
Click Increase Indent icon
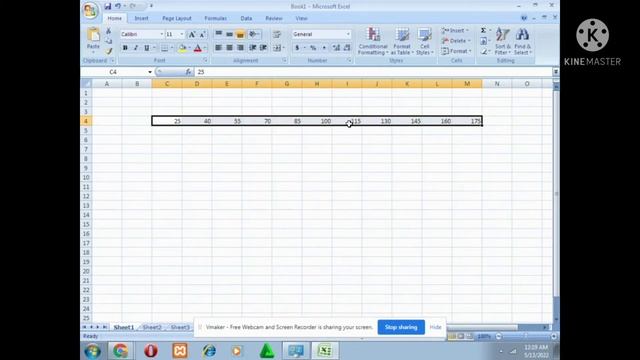[x=263, y=48]
